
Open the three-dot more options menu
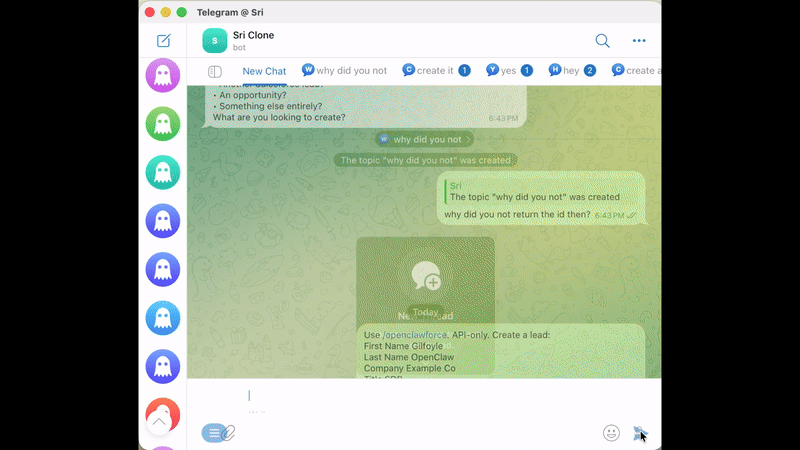[639, 41]
